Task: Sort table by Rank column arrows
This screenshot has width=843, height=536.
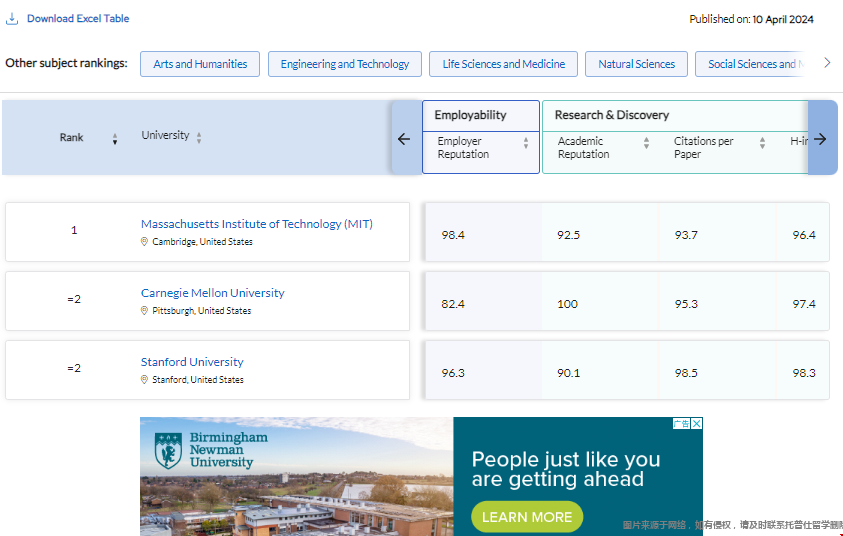Action: click(x=115, y=139)
